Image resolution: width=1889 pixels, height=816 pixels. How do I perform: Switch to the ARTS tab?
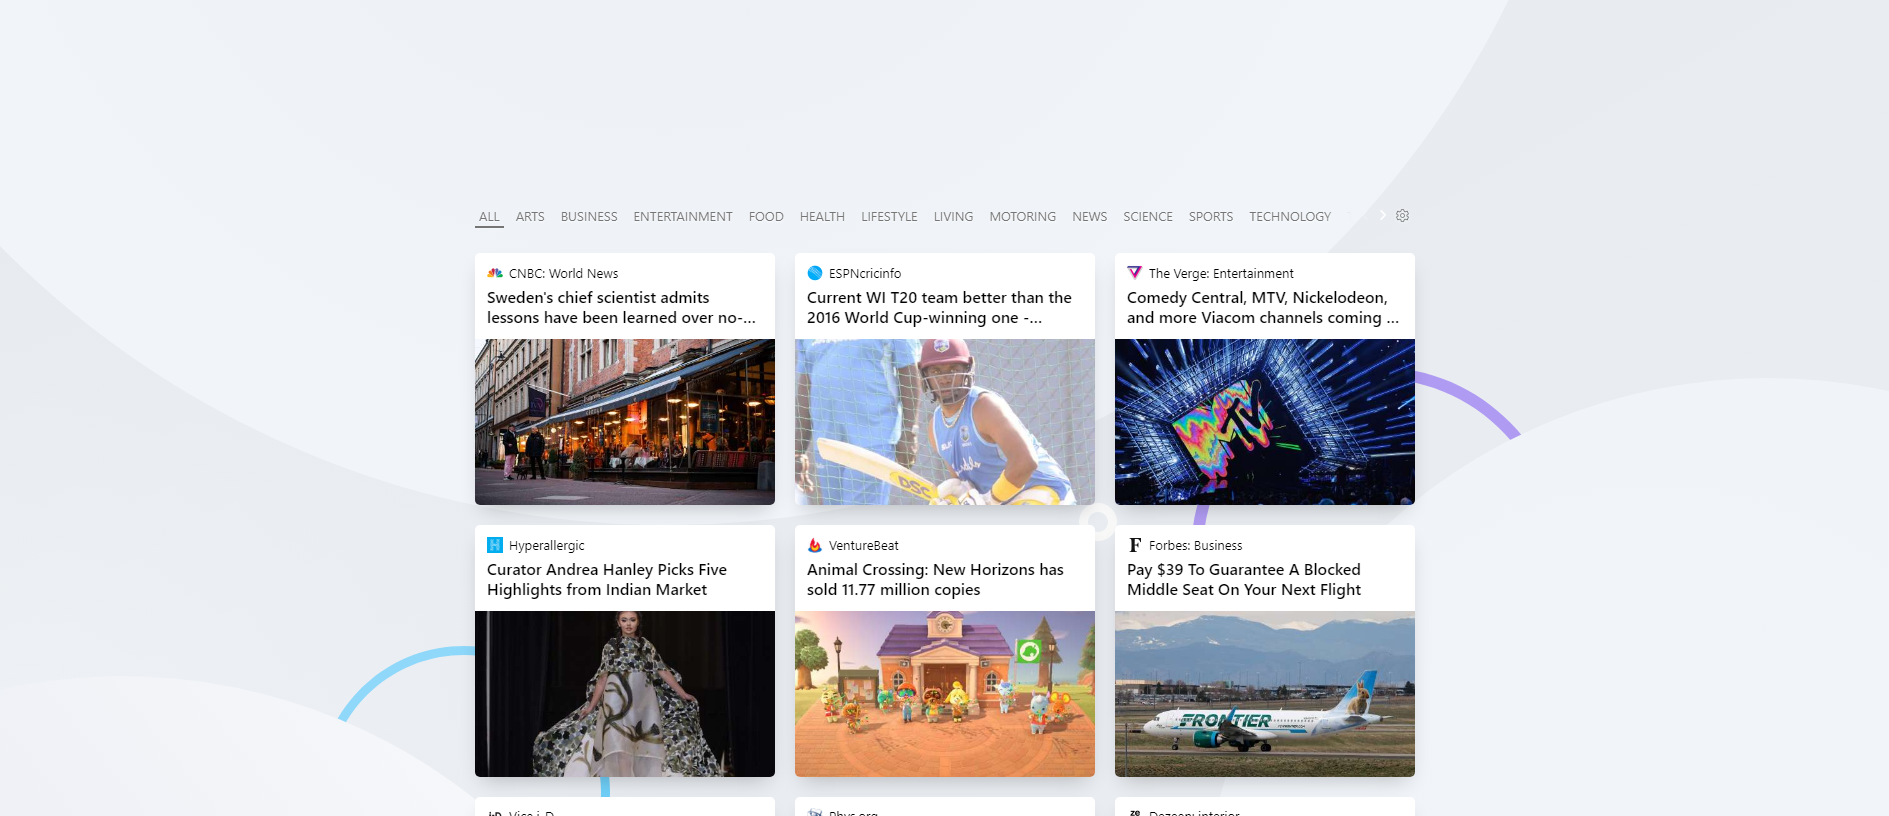point(530,217)
